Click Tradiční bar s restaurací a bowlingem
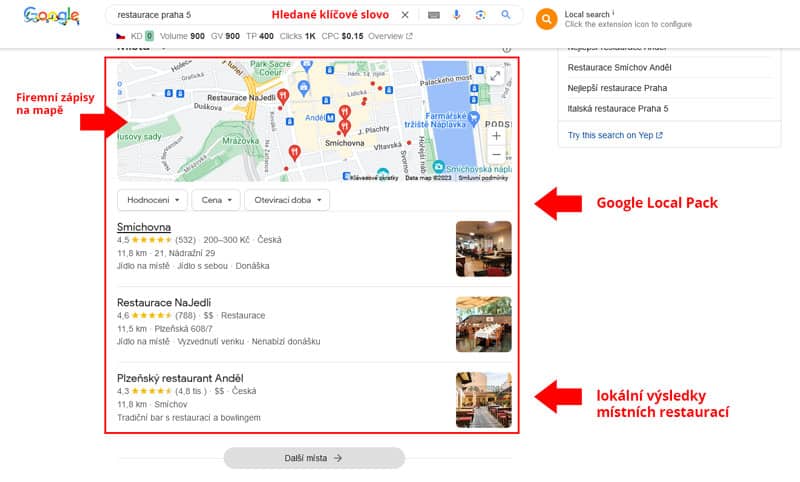This screenshot has height=482, width=800. pyautogui.click(x=189, y=418)
